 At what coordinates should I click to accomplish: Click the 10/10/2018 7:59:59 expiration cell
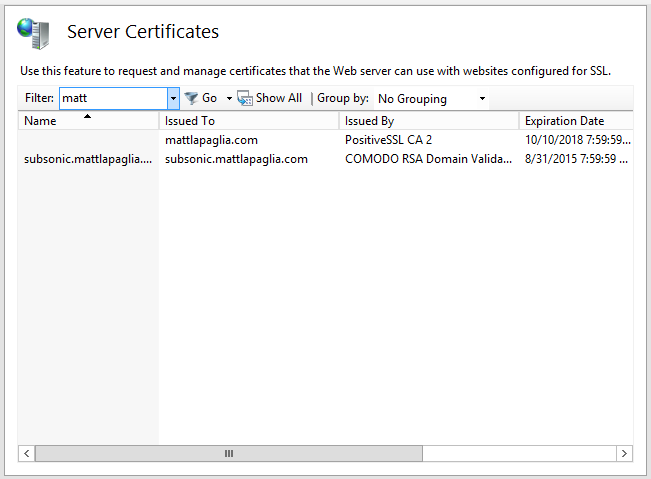point(578,140)
